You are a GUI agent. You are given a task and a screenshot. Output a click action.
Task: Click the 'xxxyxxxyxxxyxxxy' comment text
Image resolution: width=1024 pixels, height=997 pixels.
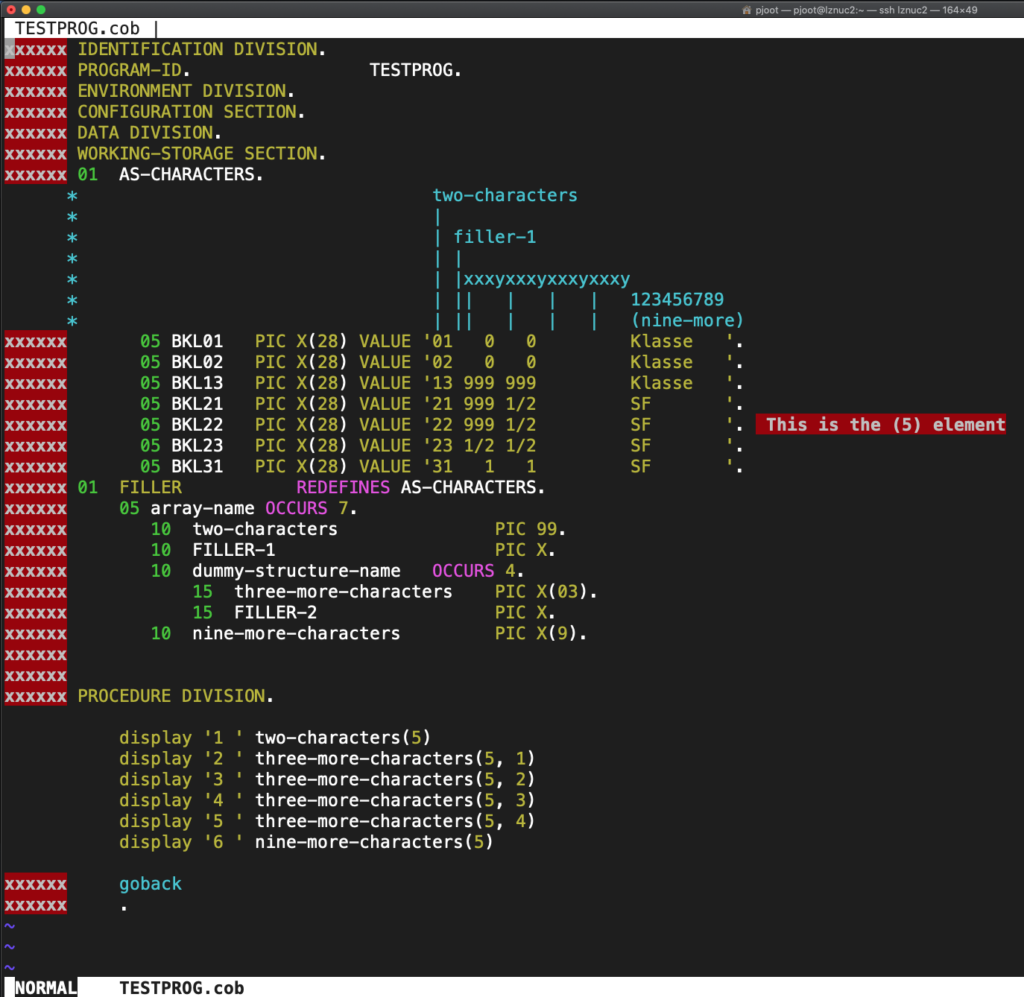pos(547,279)
